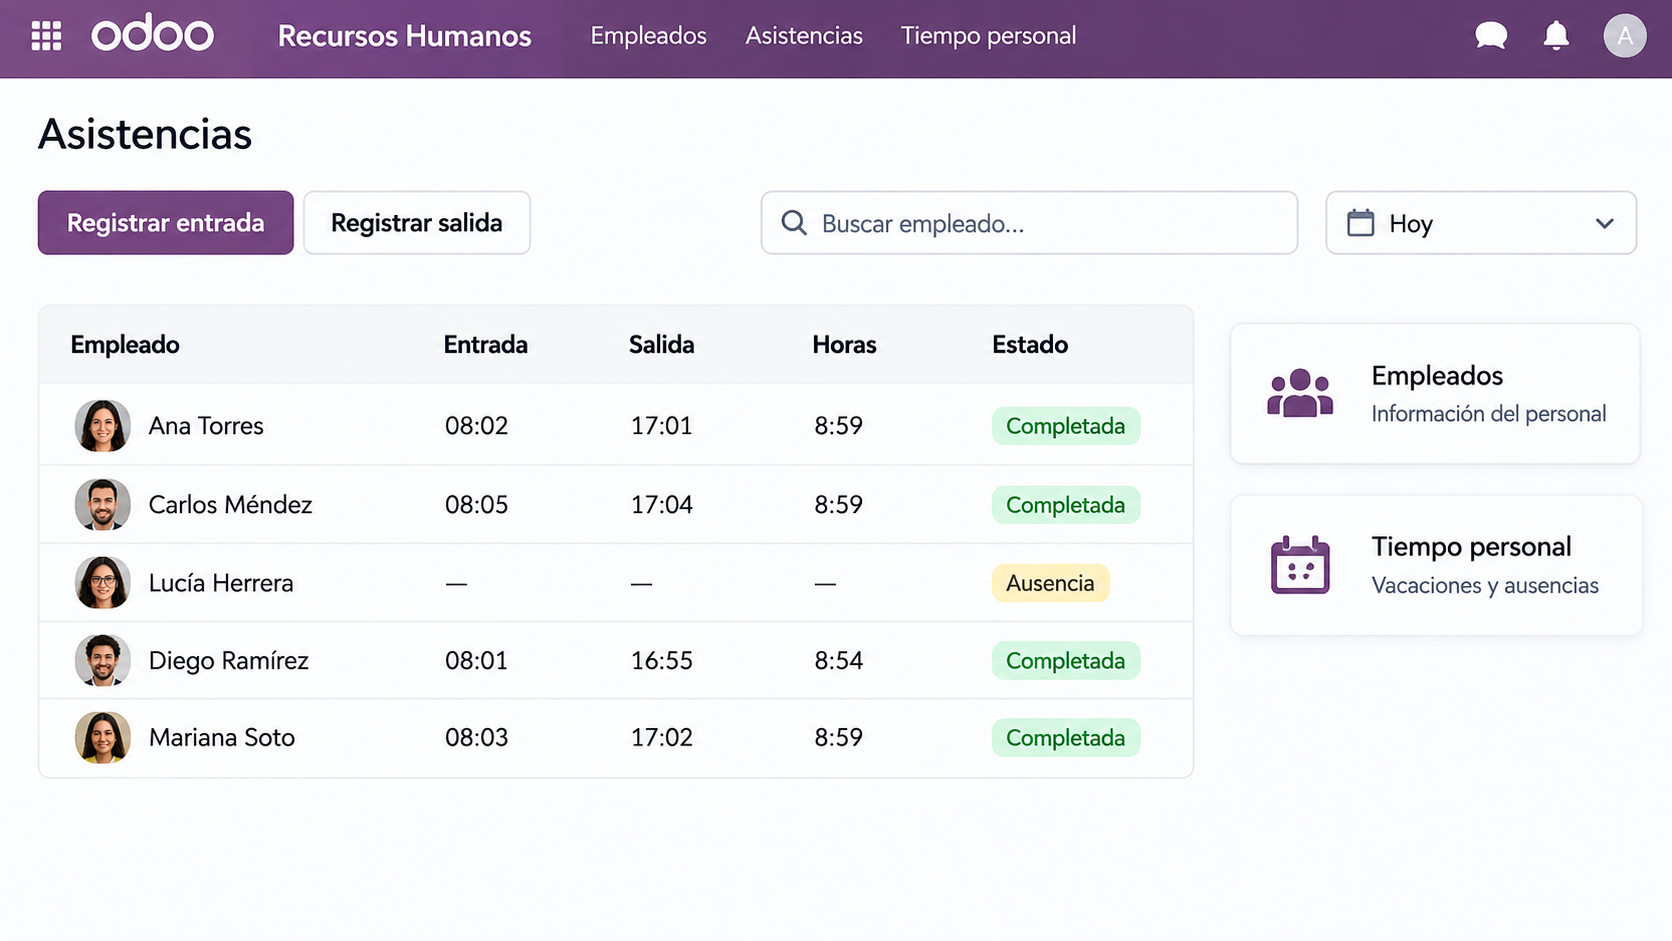Click the 08:05 entry time
This screenshot has width=1672, height=941.
(x=476, y=504)
